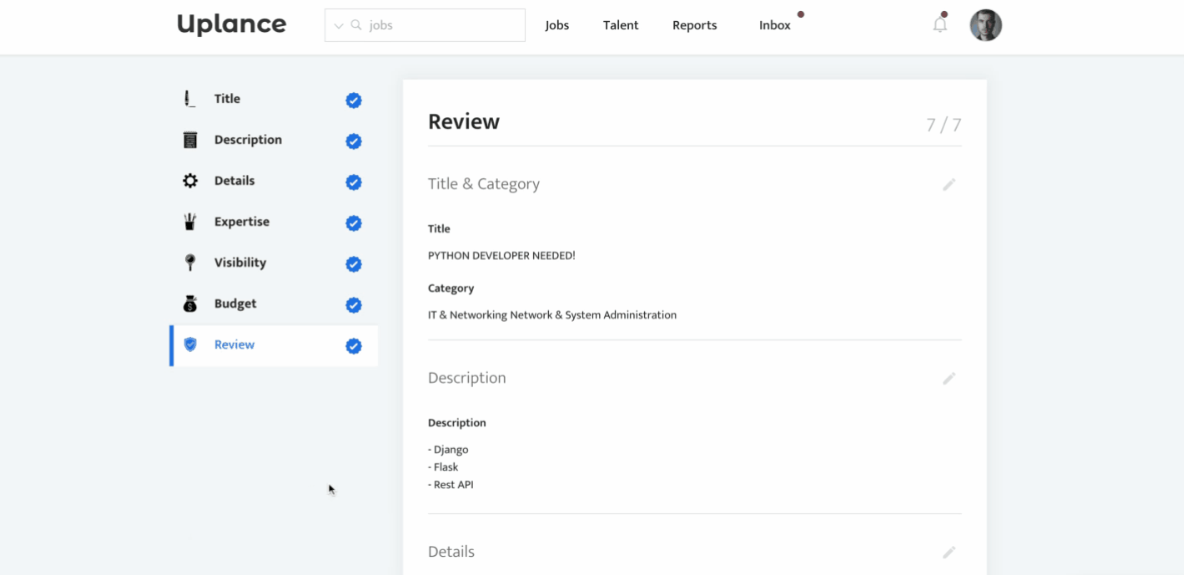Click the checkmark badge beside Review step

(x=353, y=346)
